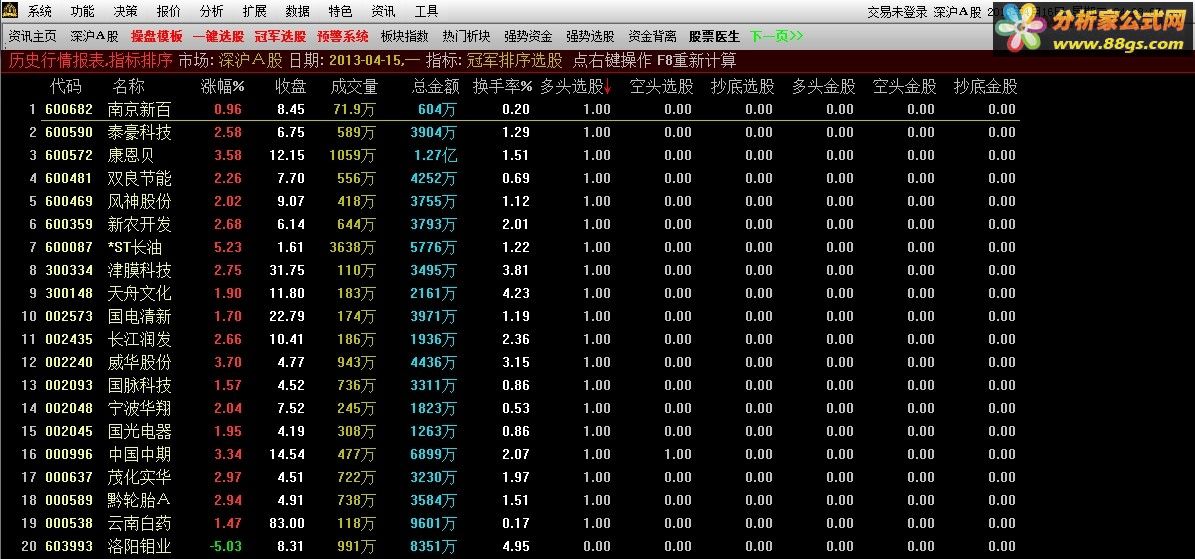Open the 工具 menu
Viewport: 1195px width, 559px height.
pyautogui.click(x=426, y=11)
